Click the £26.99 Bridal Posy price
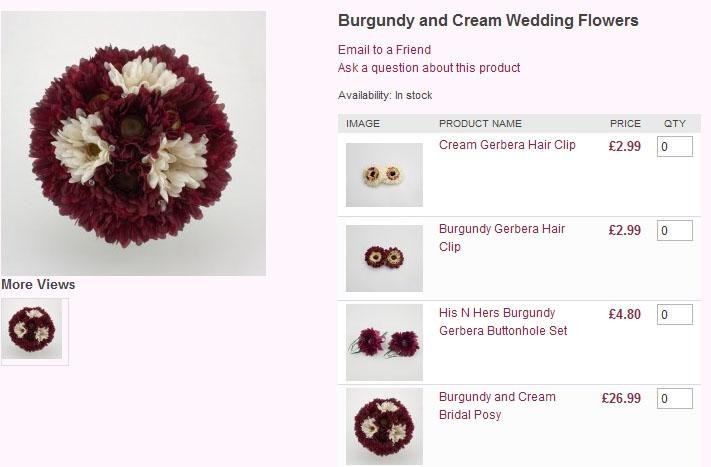This screenshot has height=467, width=711. 621,399
